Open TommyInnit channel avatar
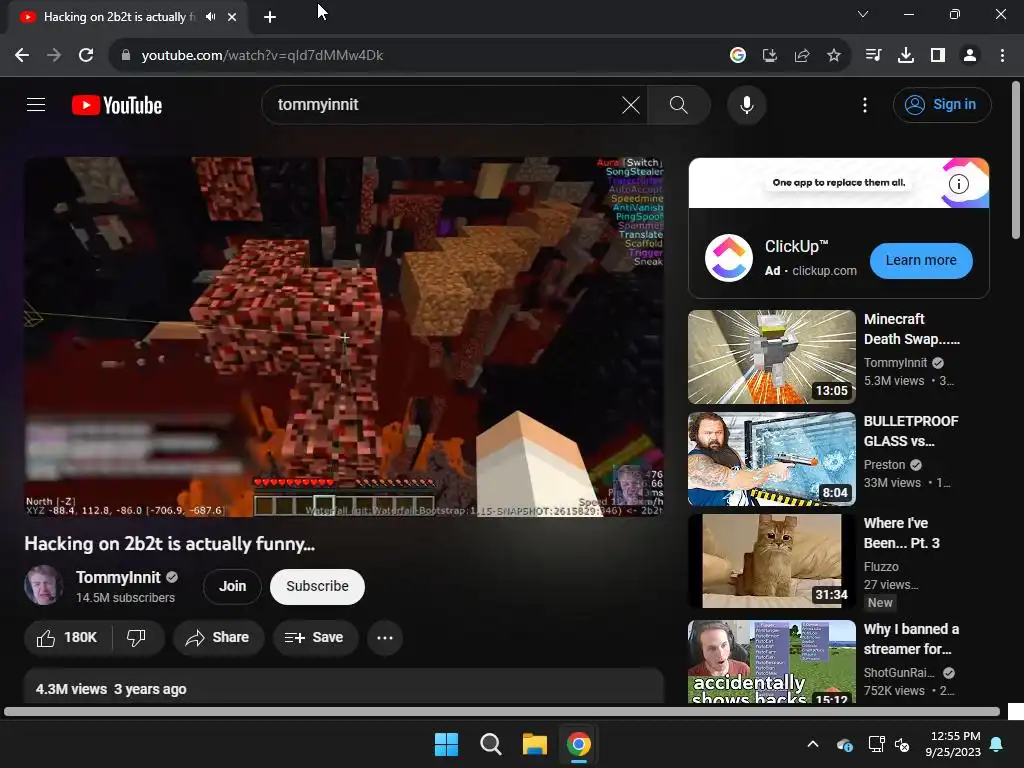The height and width of the screenshot is (768, 1024). coord(44,585)
